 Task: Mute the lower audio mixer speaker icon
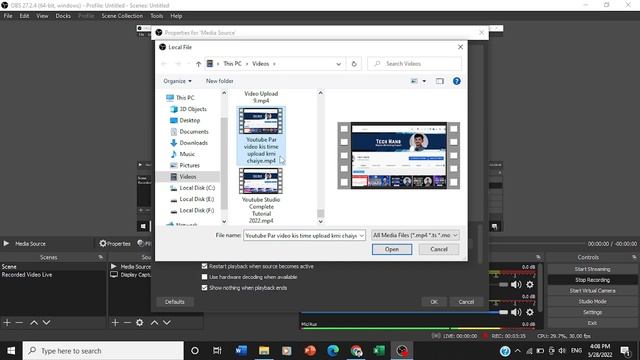tap(516, 312)
